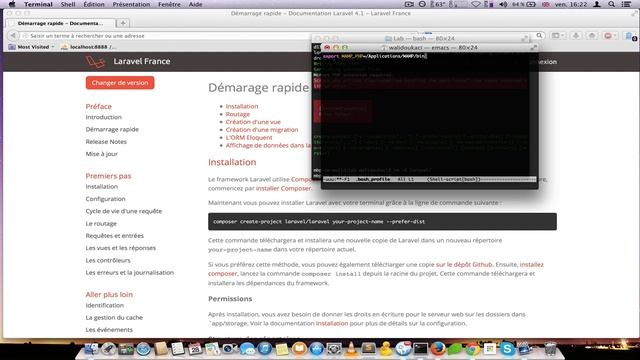Jump to Création d'une vue link
Screen dimensions: 640x360
click(x=253, y=122)
